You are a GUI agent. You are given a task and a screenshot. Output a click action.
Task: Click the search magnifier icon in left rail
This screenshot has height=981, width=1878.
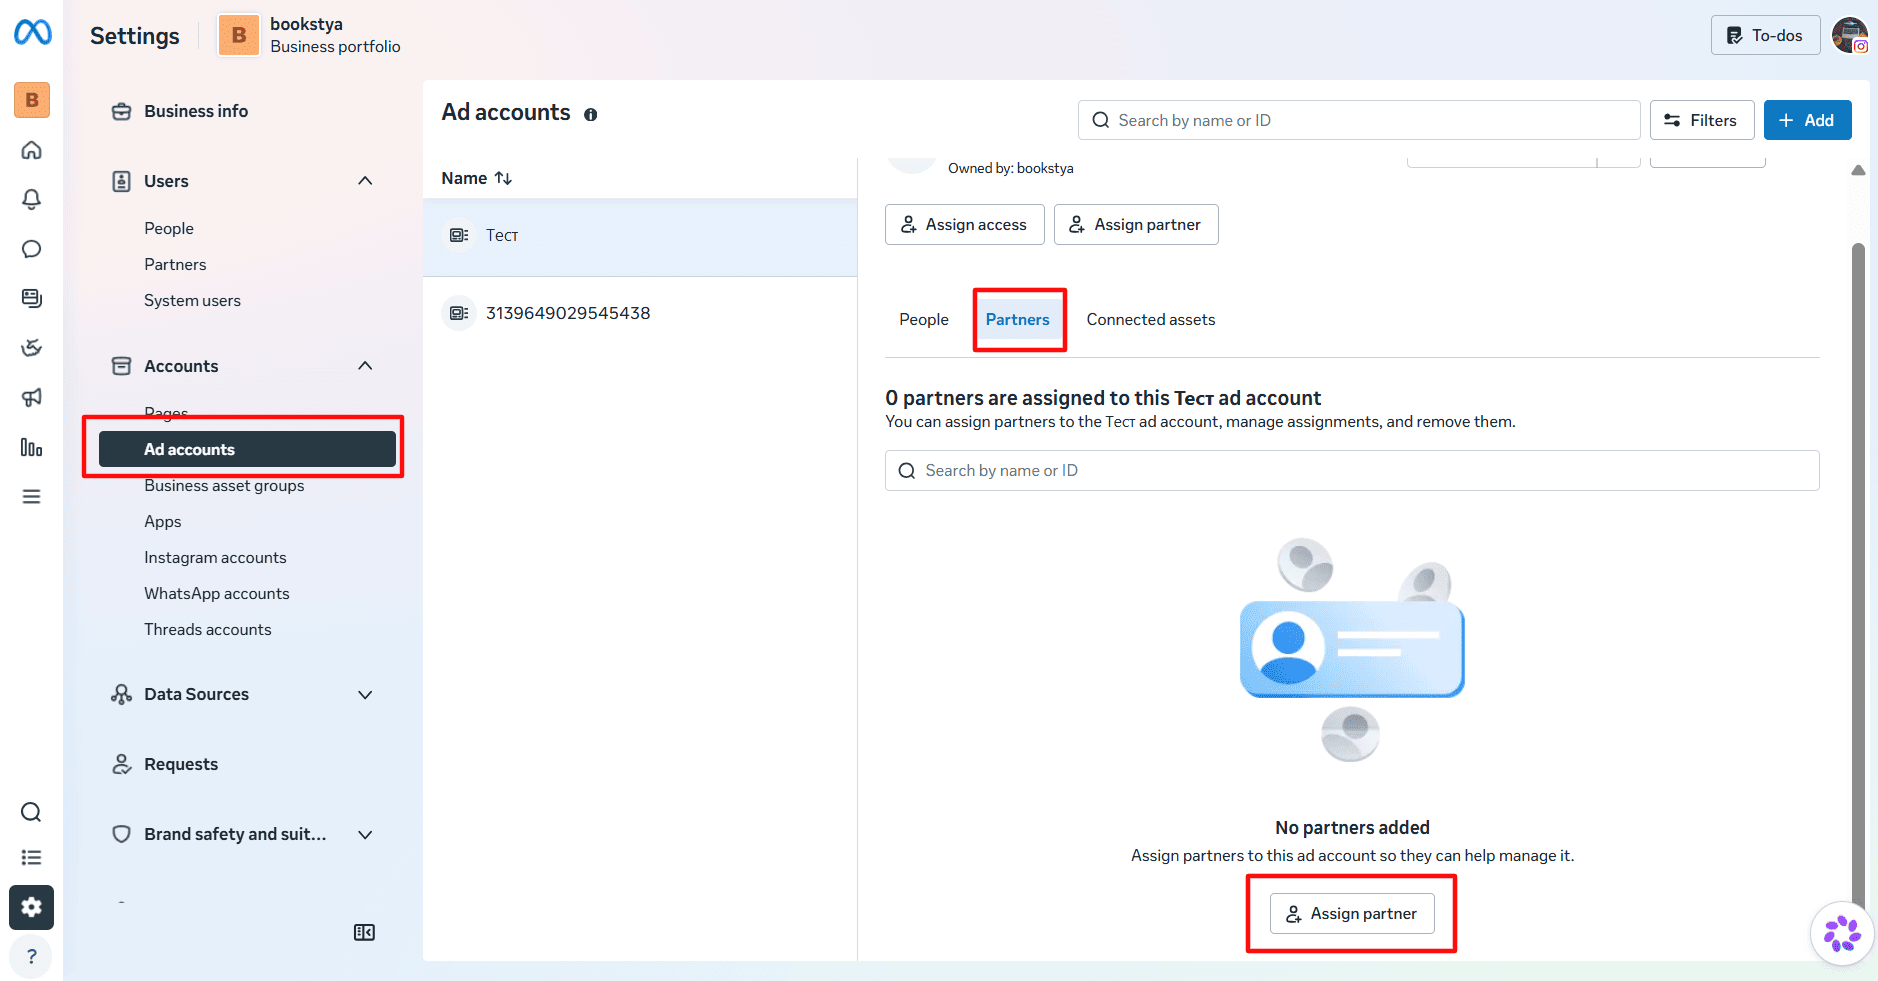(32, 812)
